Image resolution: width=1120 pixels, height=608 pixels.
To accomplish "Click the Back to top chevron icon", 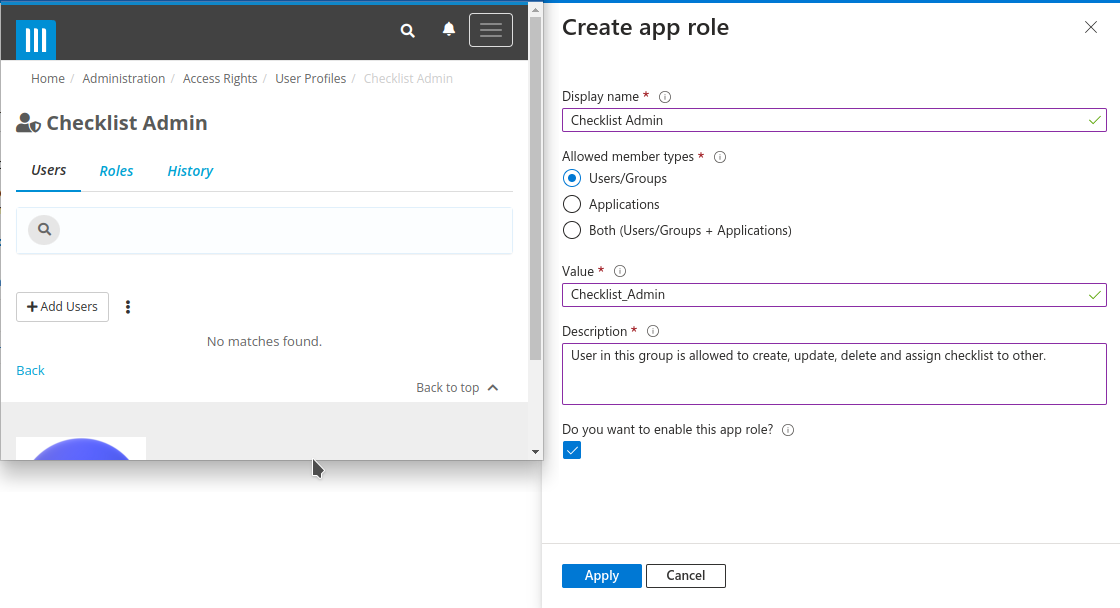I will (493, 387).
